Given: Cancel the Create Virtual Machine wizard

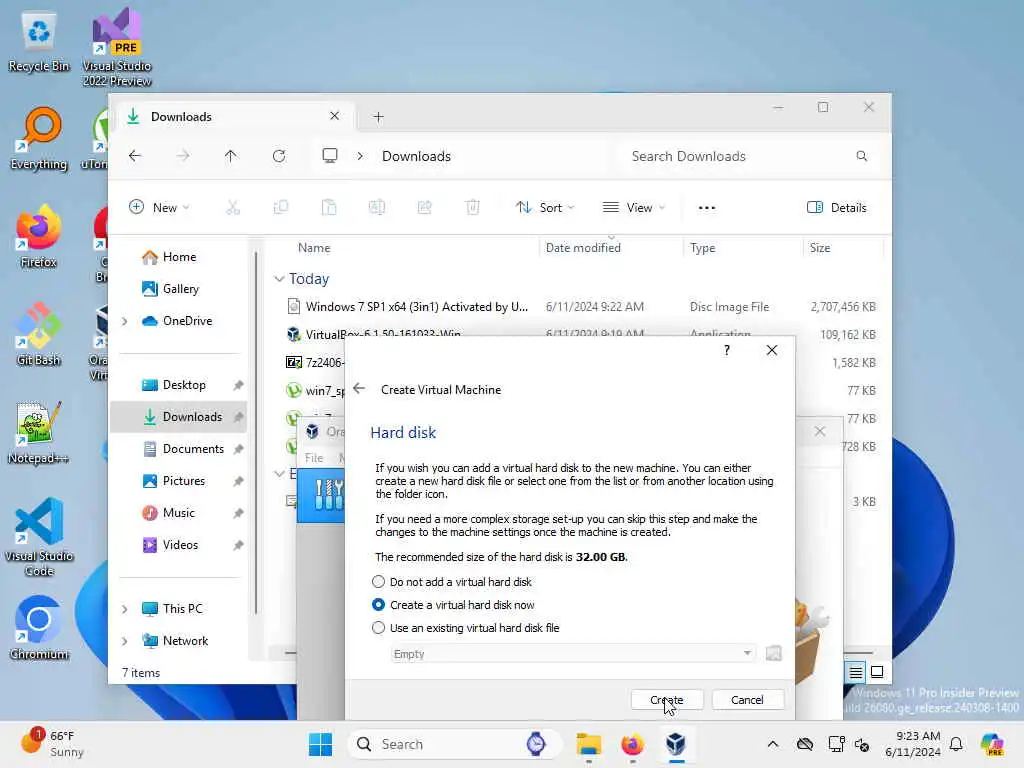Looking at the screenshot, I should [x=747, y=699].
